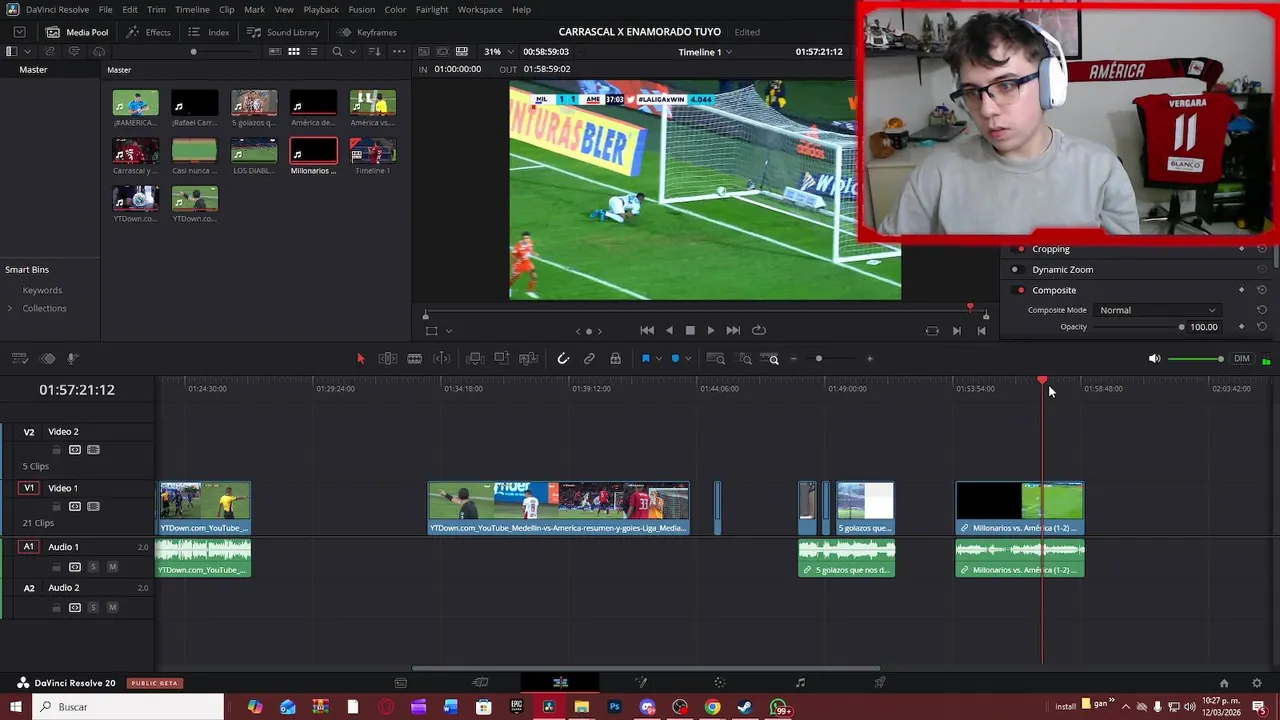Toggle Cropping enable dot in inspector
The width and height of the screenshot is (1280, 720).
pyautogui.click(x=1019, y=249)
